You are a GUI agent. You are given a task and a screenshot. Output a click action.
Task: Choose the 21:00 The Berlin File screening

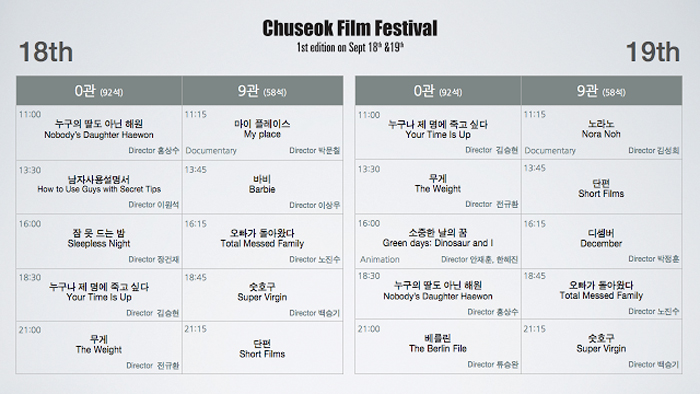(x=438, y=346)
